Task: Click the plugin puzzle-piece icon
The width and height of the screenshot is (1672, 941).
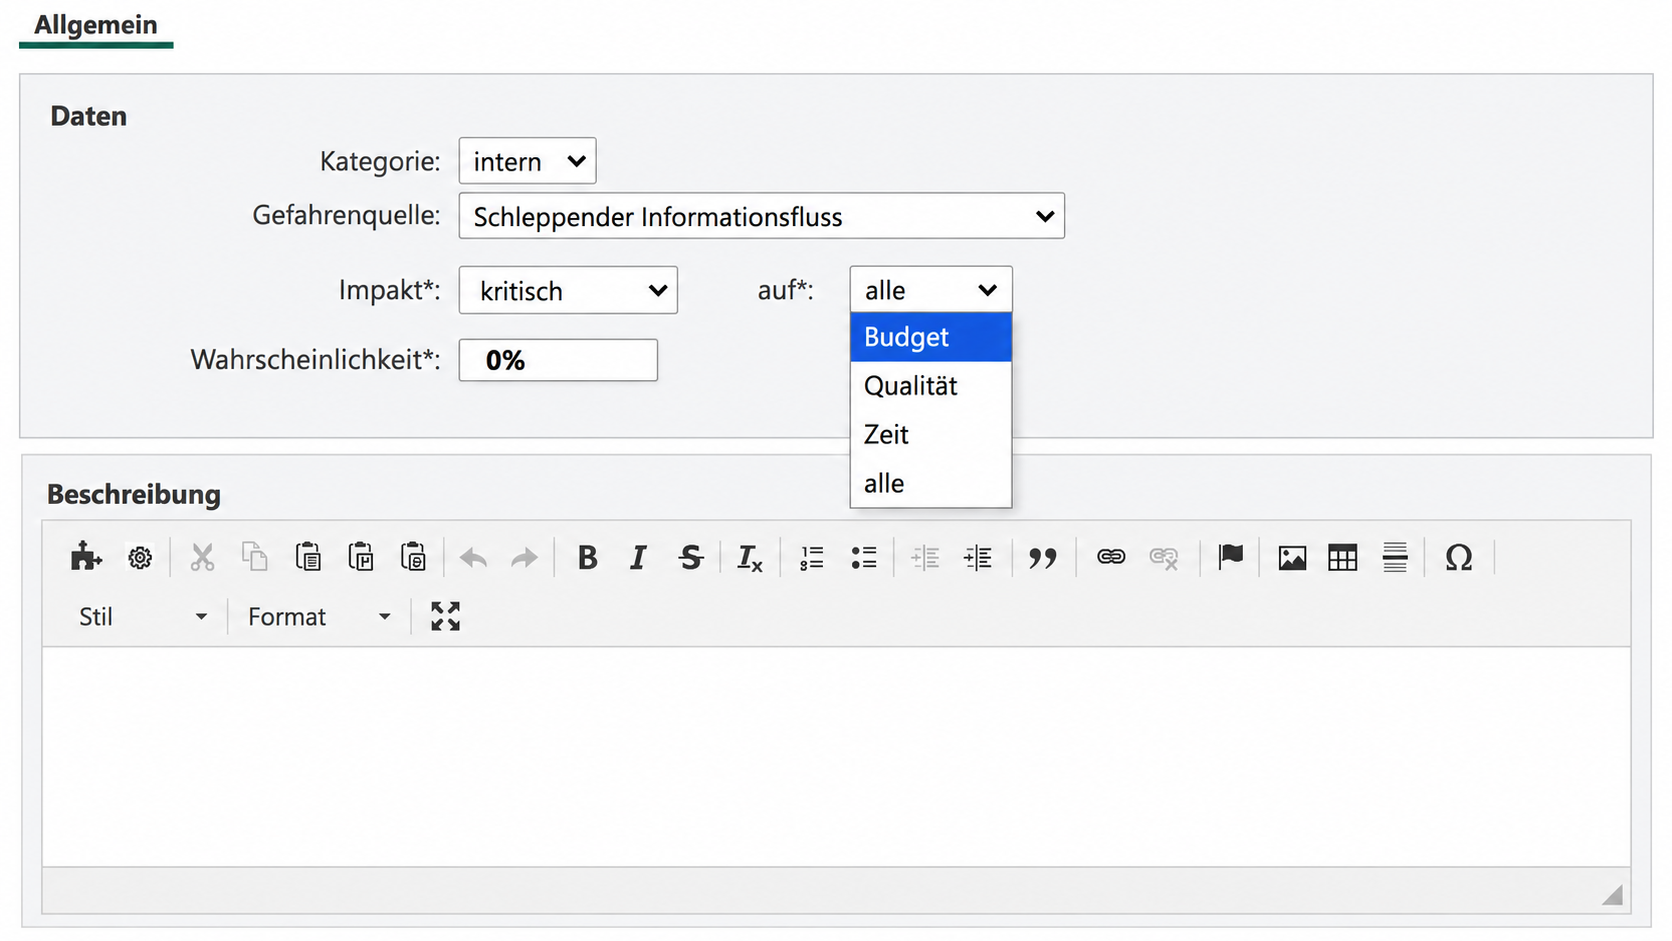Action: pyautogui.click(x=86, y=557)
